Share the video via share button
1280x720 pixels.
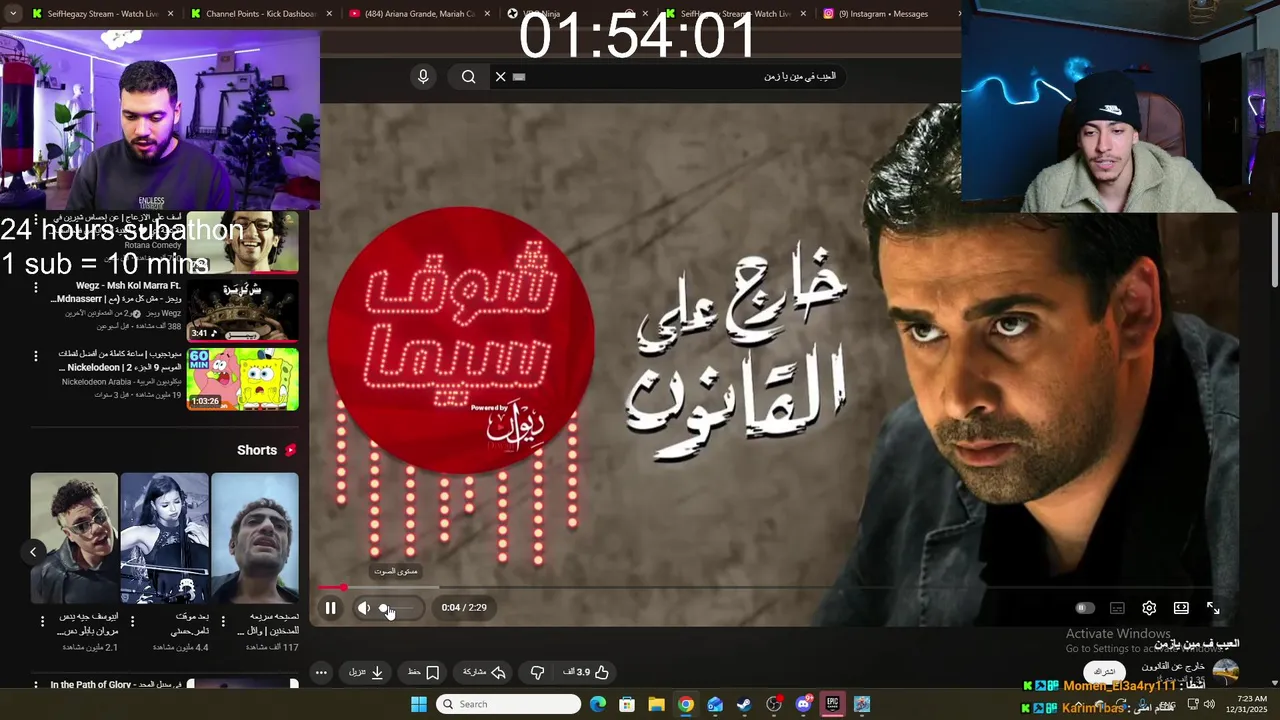[x=484, y=672]
